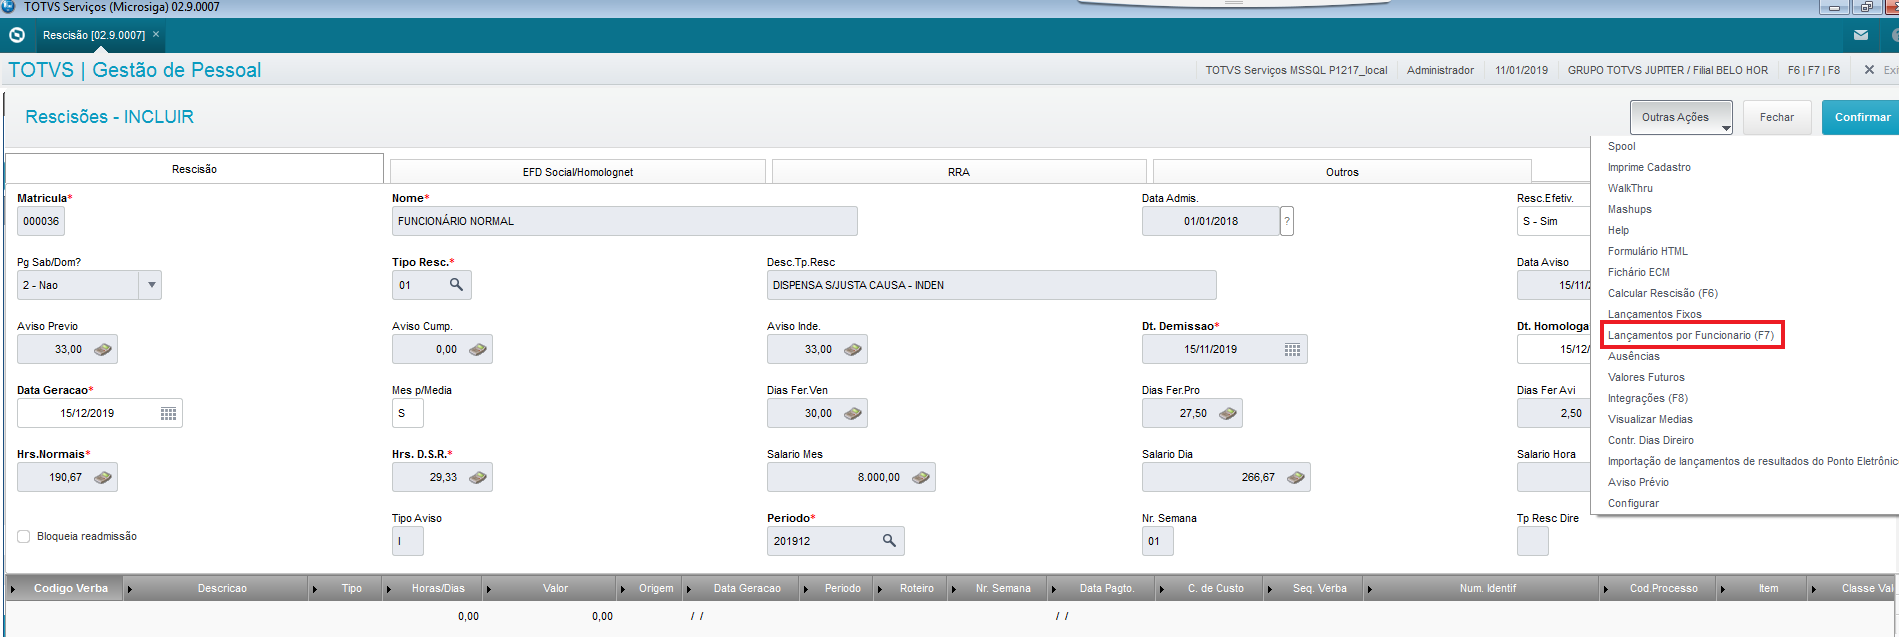The height and width of the screenshot is (637, 1899).
Task: Open calendar picker for Dt. Demissao
Action: point(1292,349)
